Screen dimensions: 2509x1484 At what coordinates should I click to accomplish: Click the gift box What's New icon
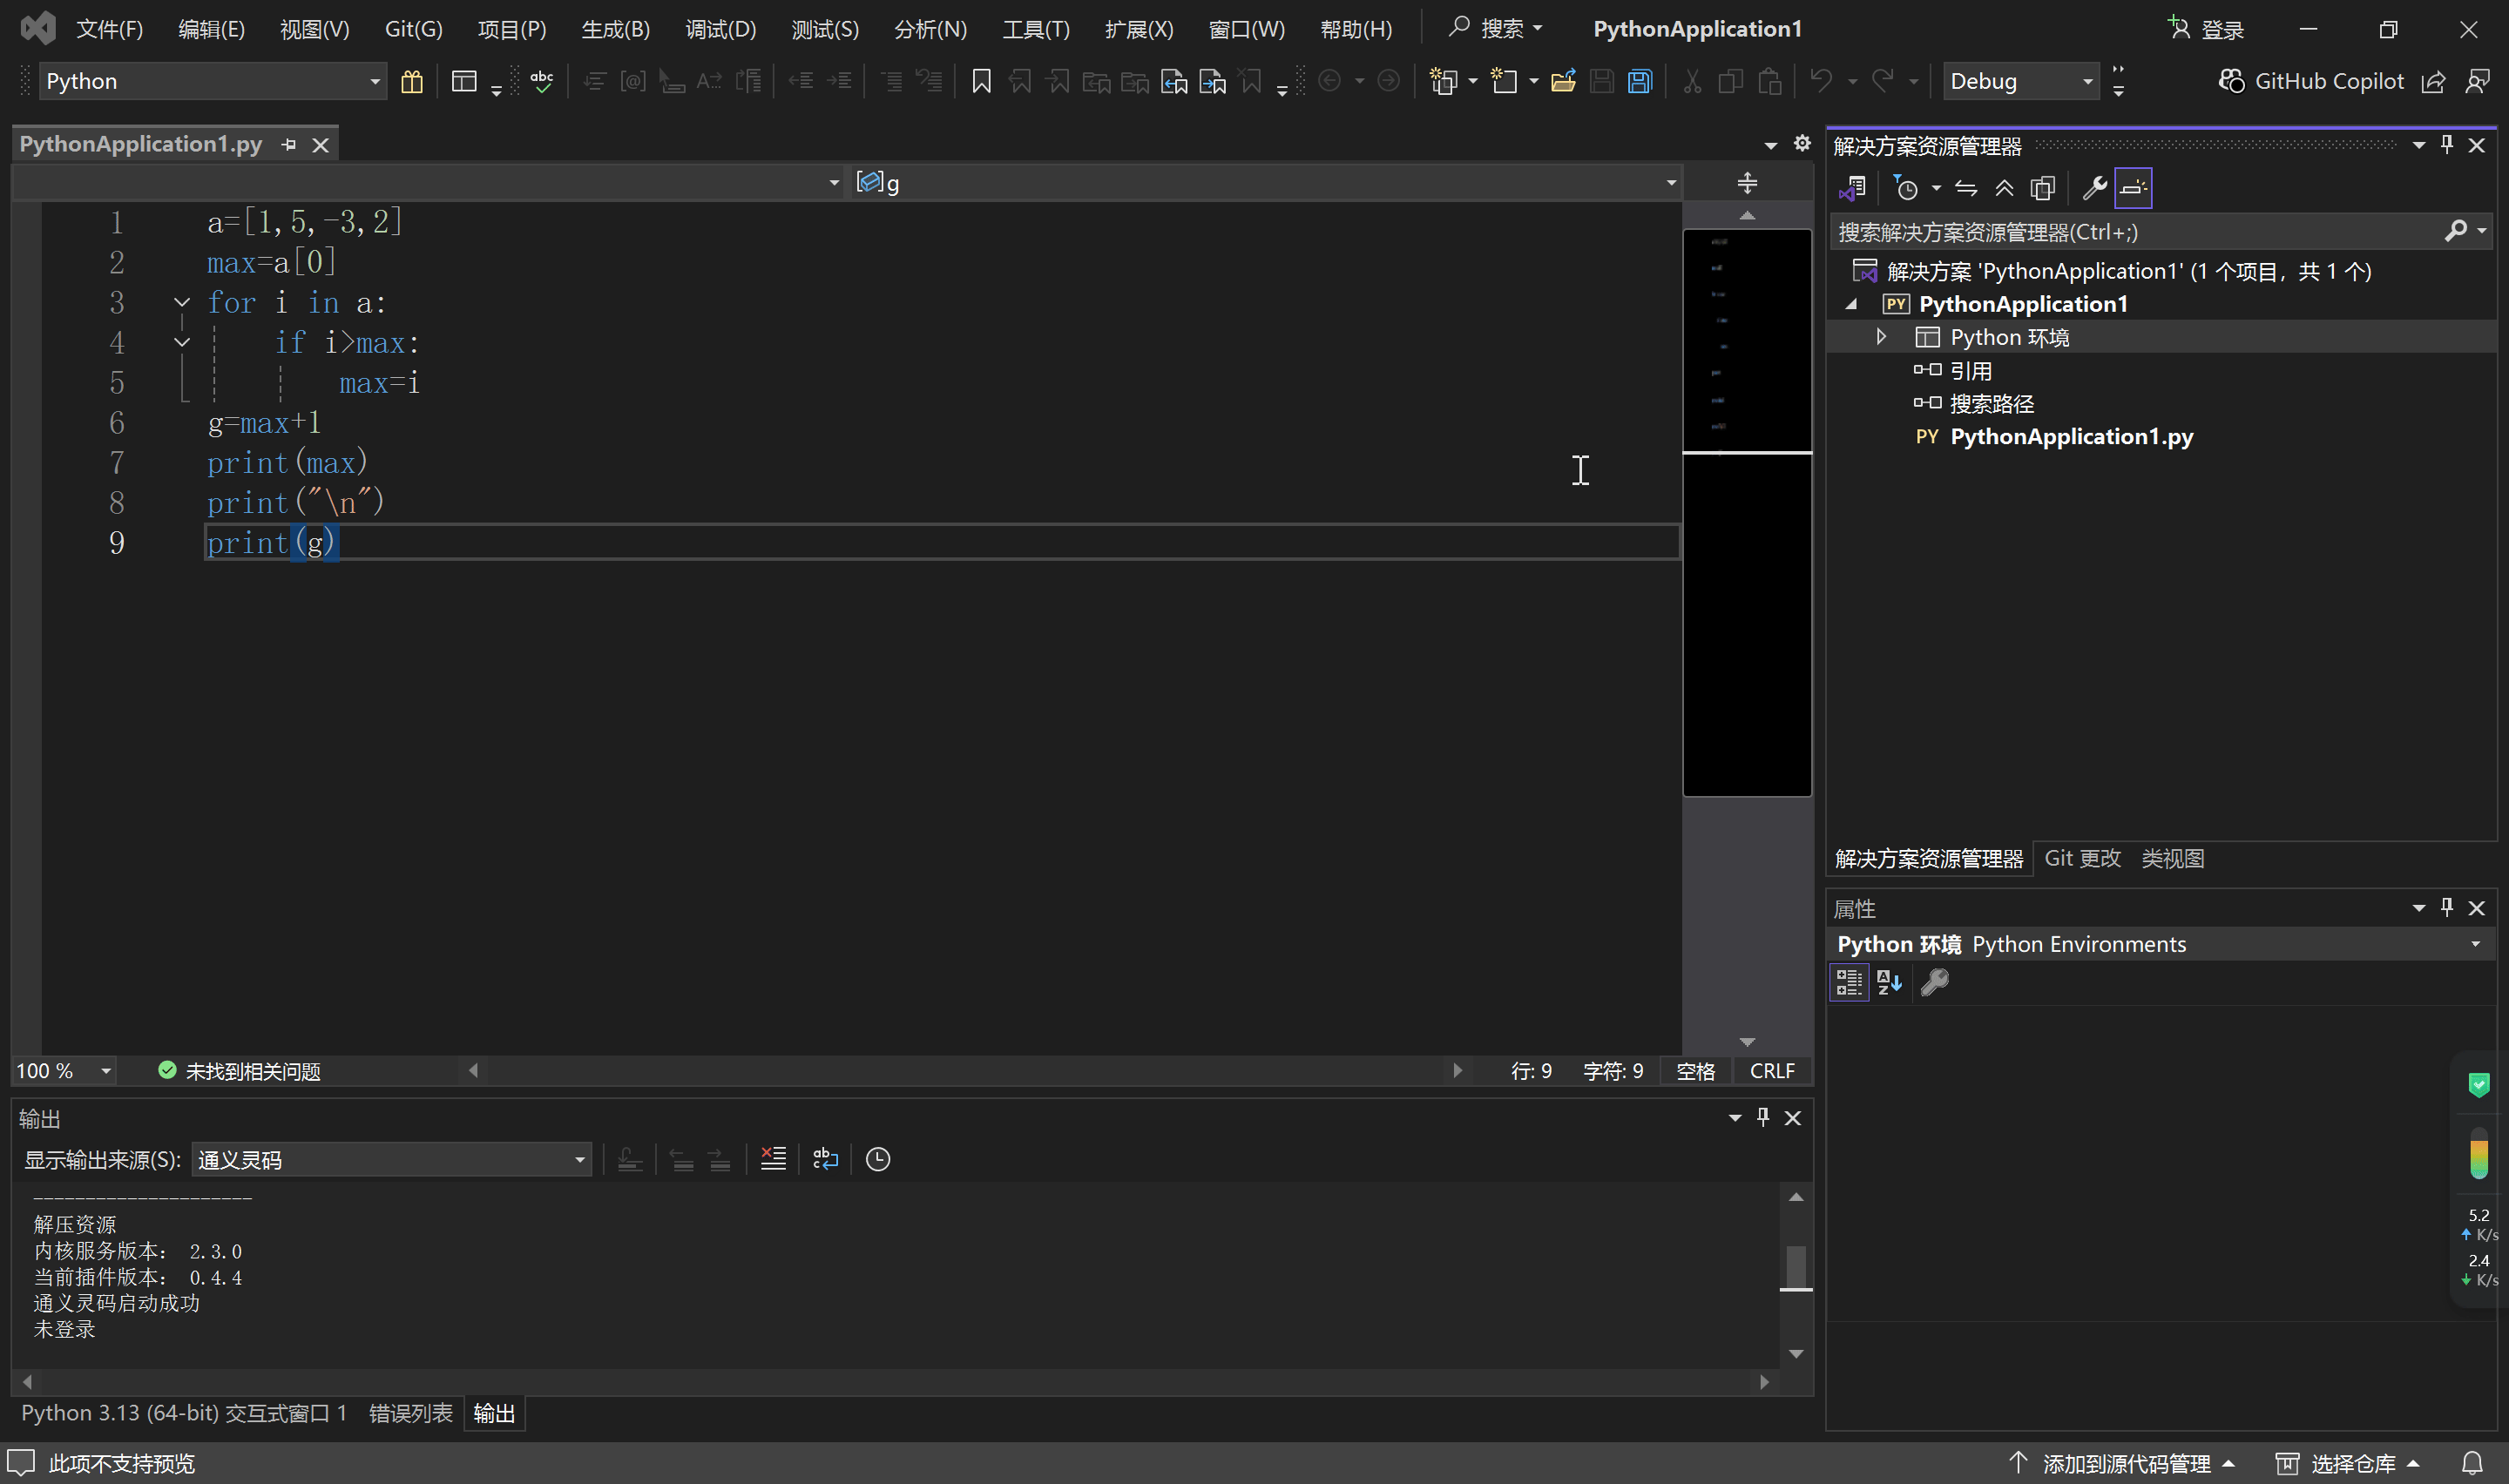[x=411, y=81]
